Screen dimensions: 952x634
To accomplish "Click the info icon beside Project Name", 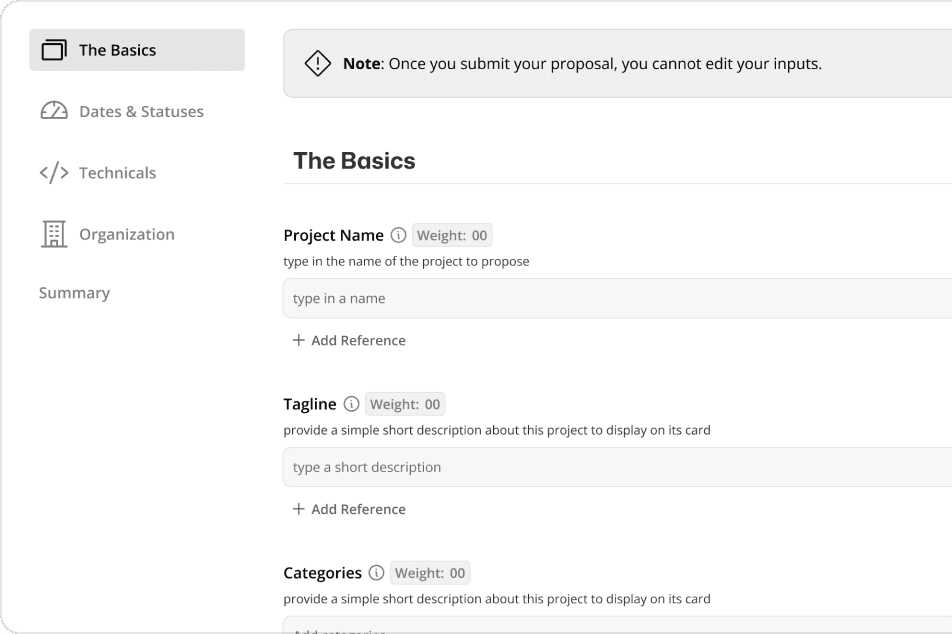I will coord(398,236).
